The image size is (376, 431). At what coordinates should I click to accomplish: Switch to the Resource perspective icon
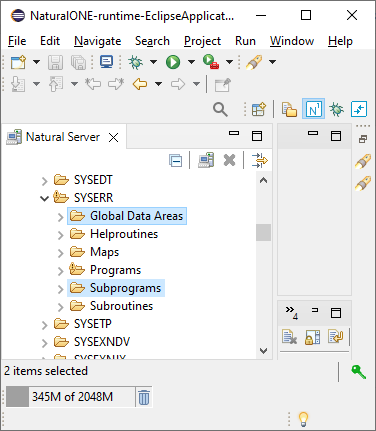(x=289, y=109)
